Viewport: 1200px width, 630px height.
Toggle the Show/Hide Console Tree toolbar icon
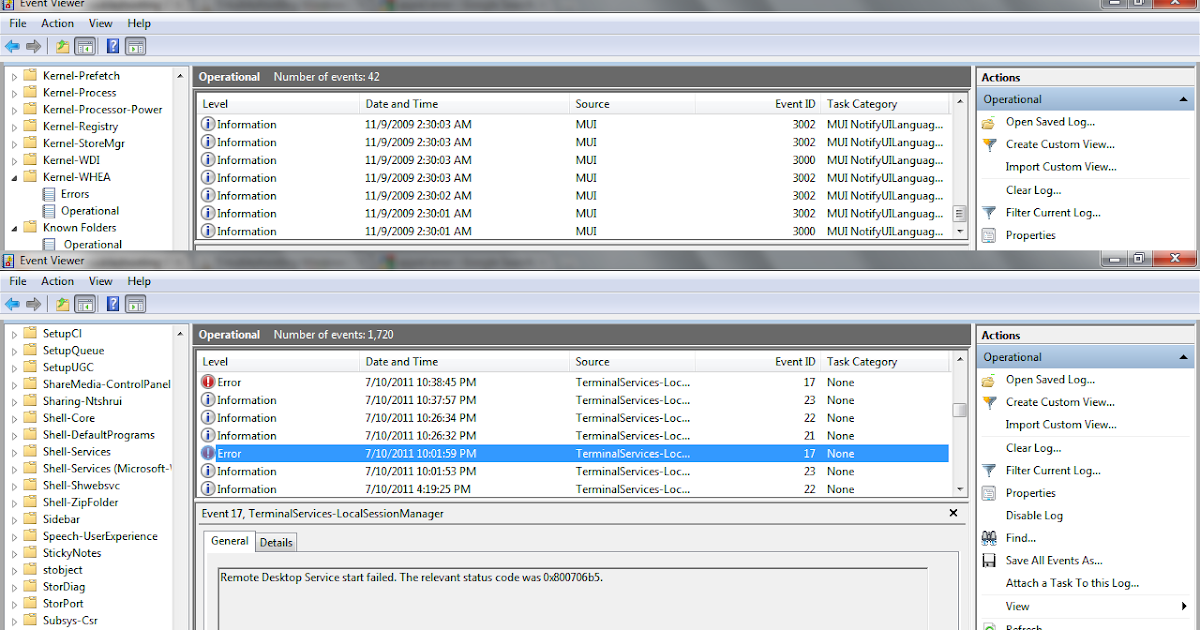coord(85,303)
